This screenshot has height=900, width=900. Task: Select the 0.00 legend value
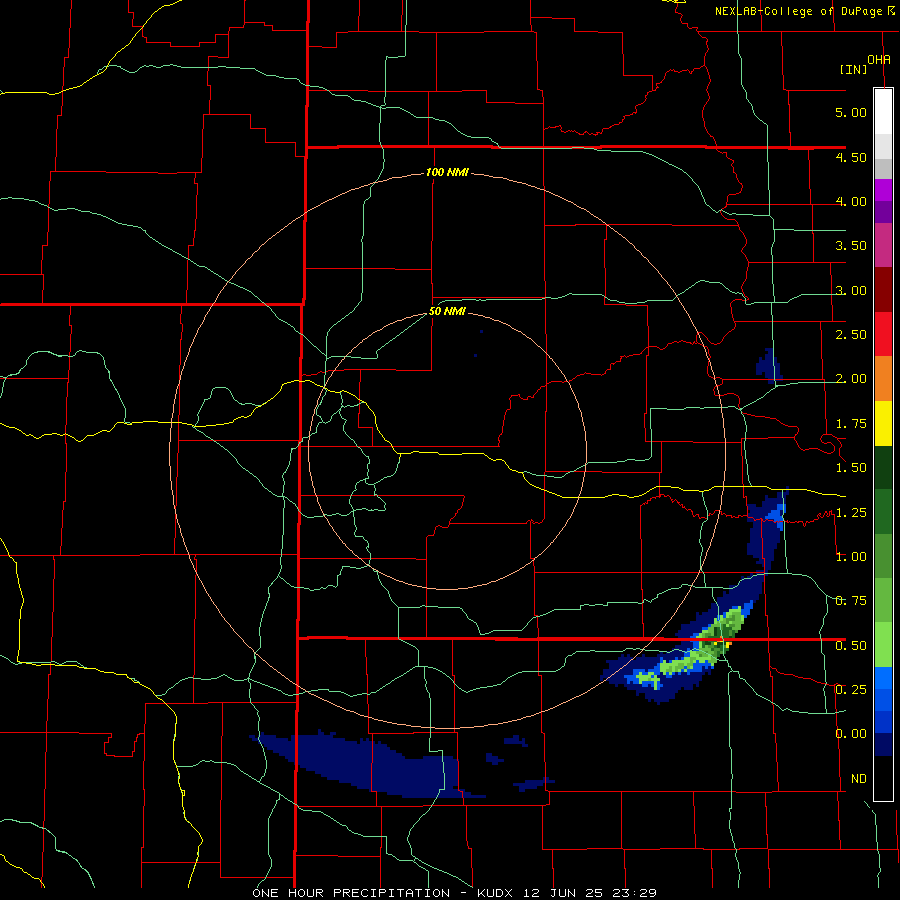(851, 734)
